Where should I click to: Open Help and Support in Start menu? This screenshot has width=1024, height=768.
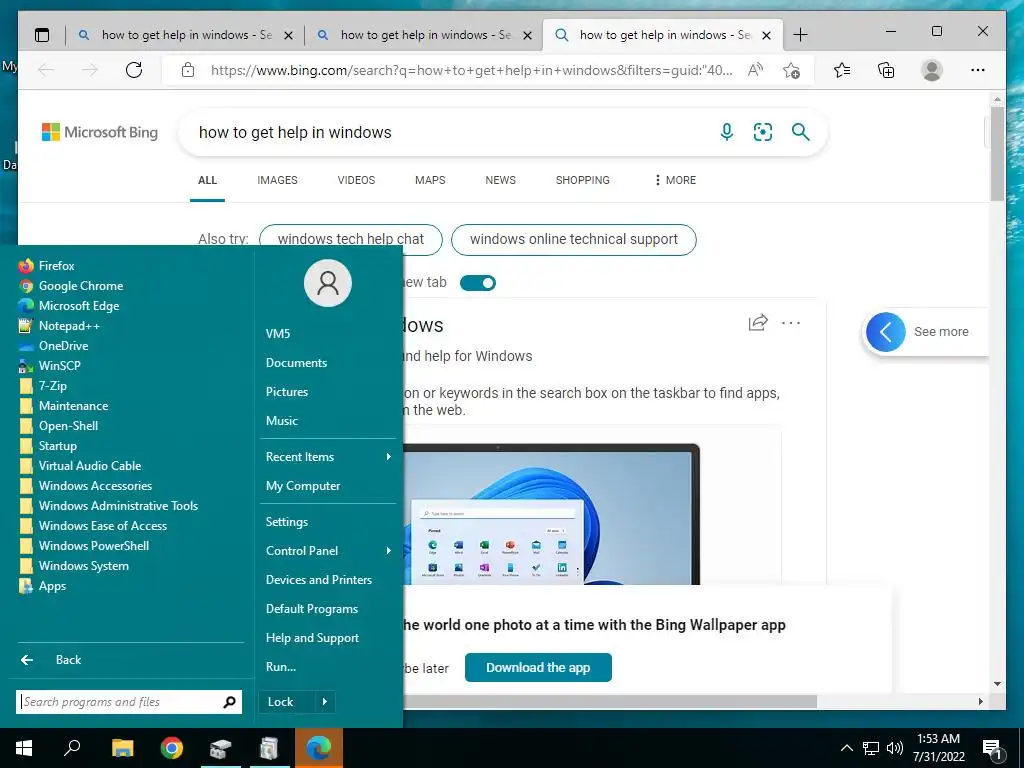312,638
